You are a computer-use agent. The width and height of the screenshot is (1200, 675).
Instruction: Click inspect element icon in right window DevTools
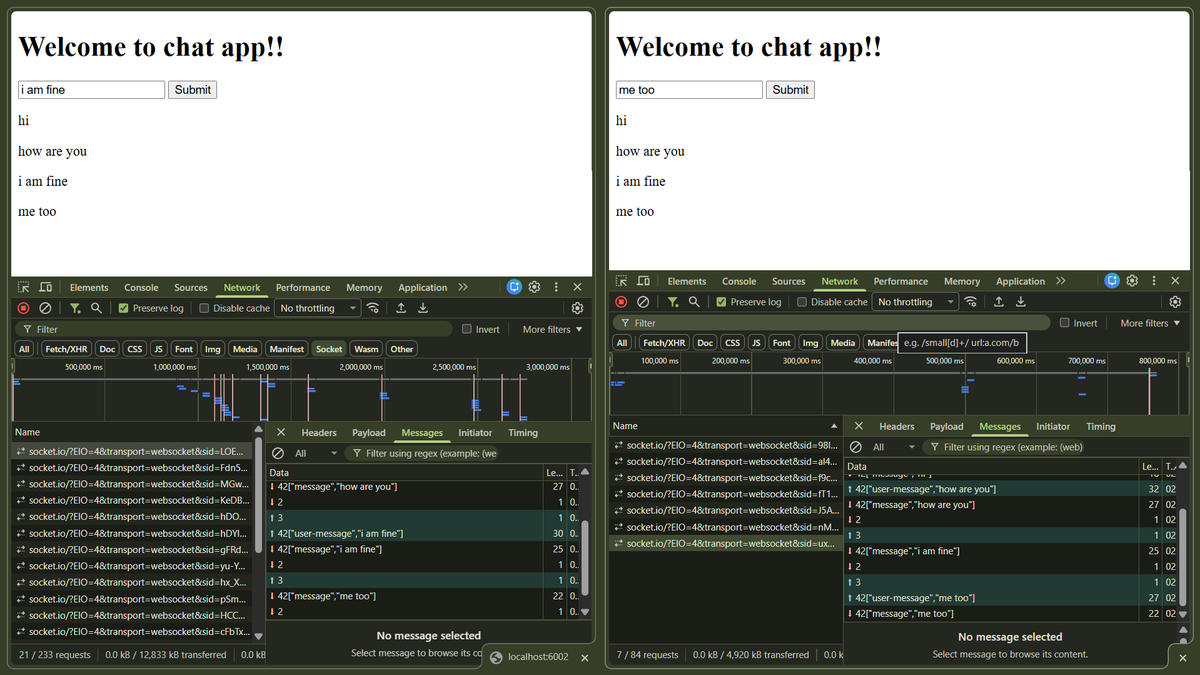click(x=622, y=281)
